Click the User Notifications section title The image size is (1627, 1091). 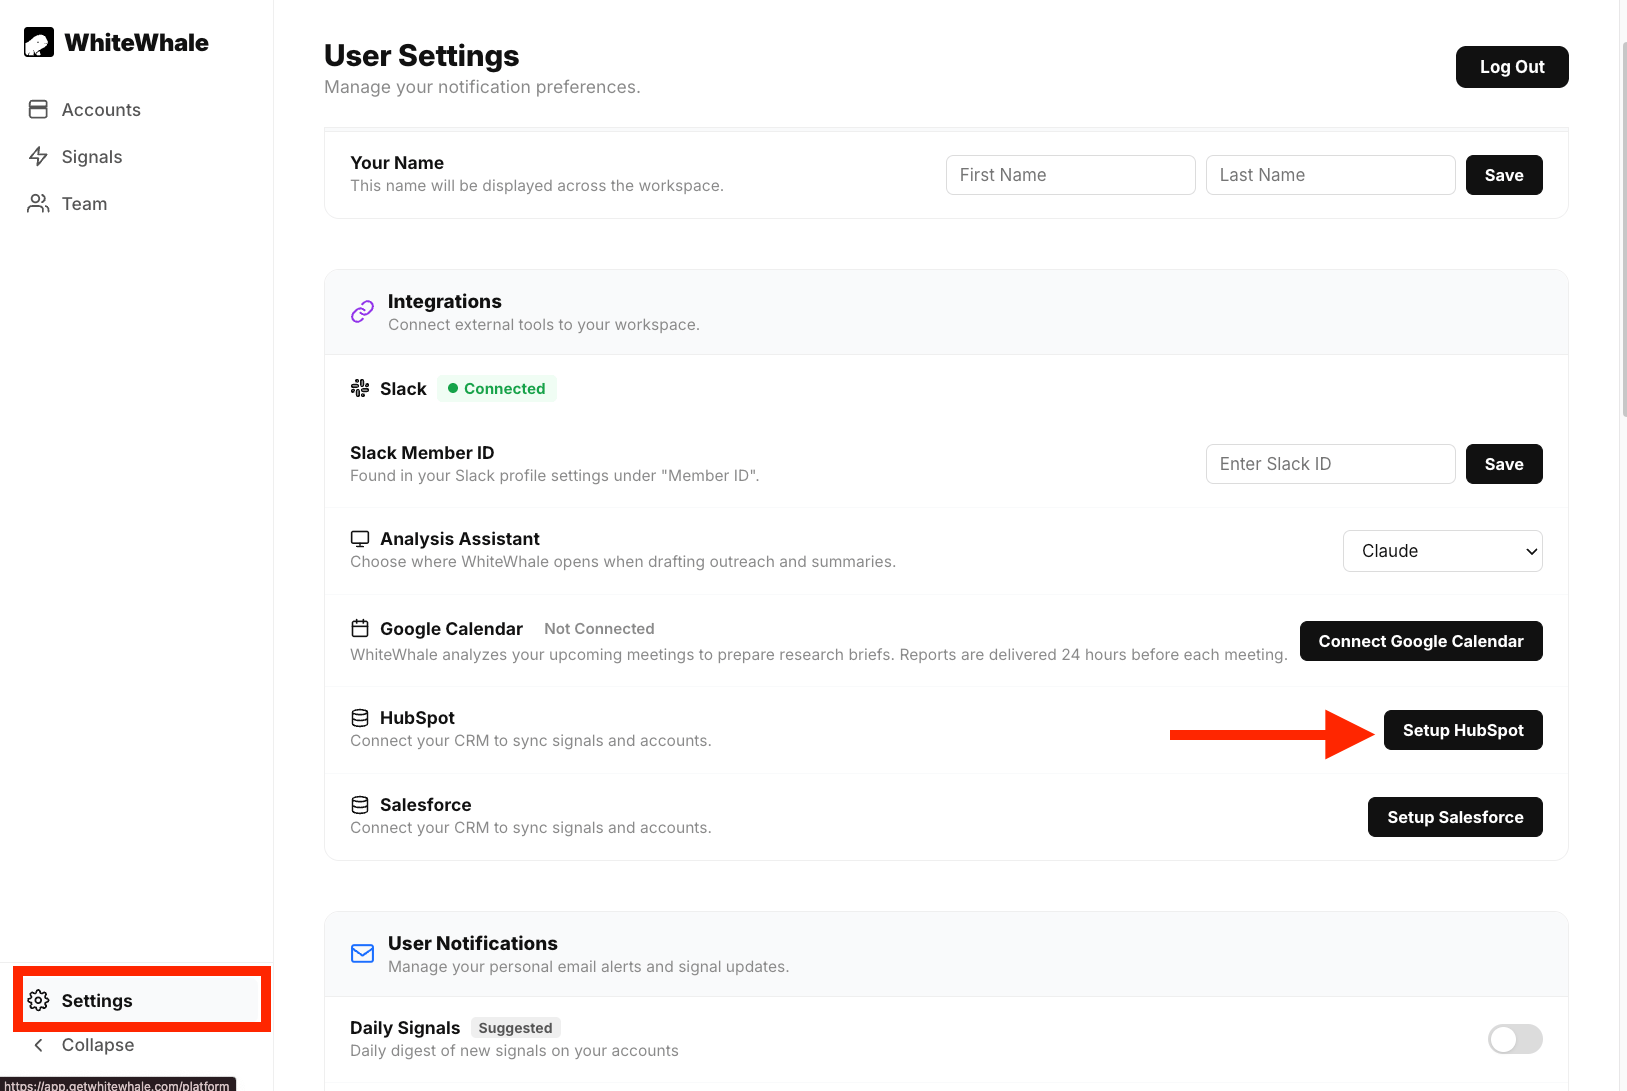tap(473, 943)
